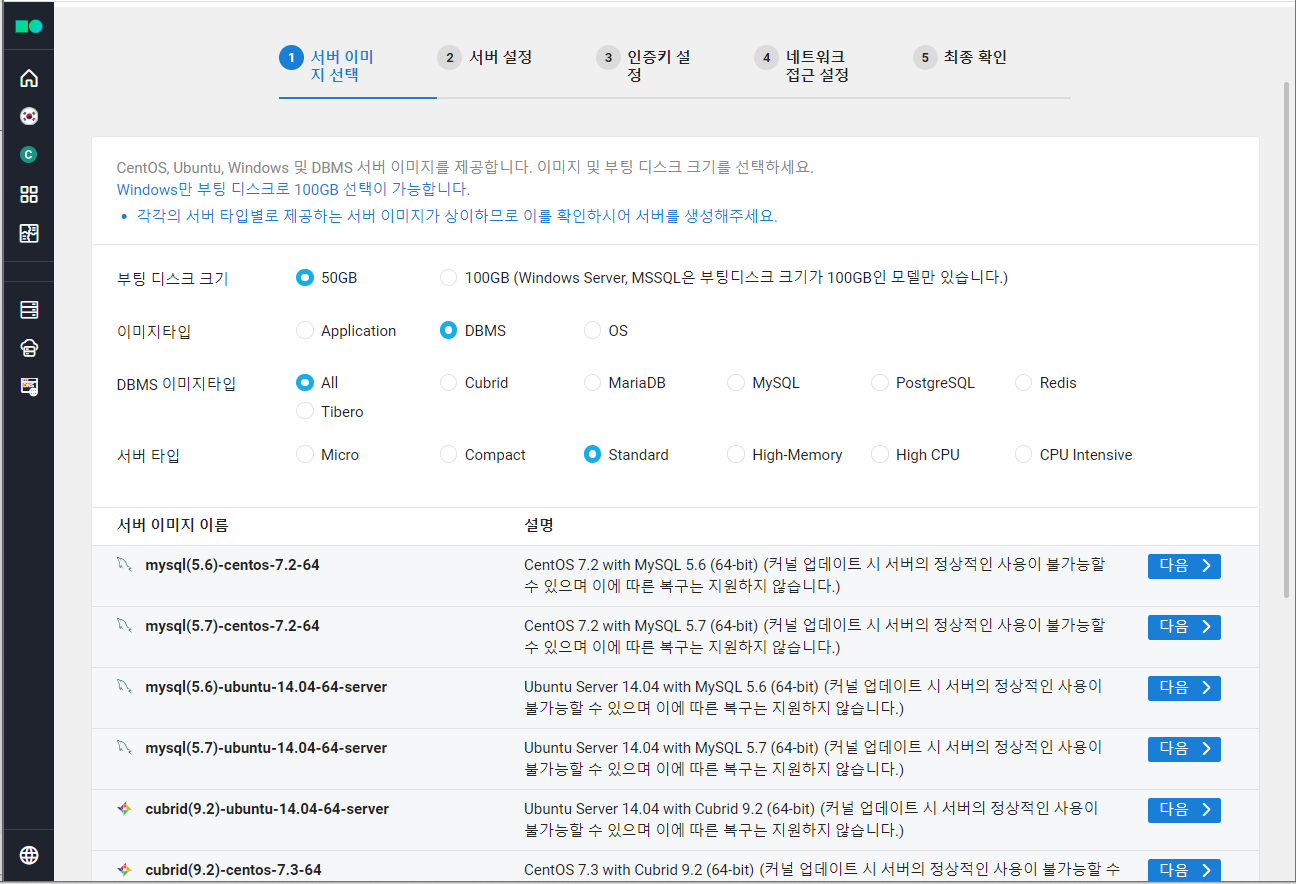Open the sidebar icon below the cloud server
Viewport: 1296px width, 884px height.
click(29, 386)
